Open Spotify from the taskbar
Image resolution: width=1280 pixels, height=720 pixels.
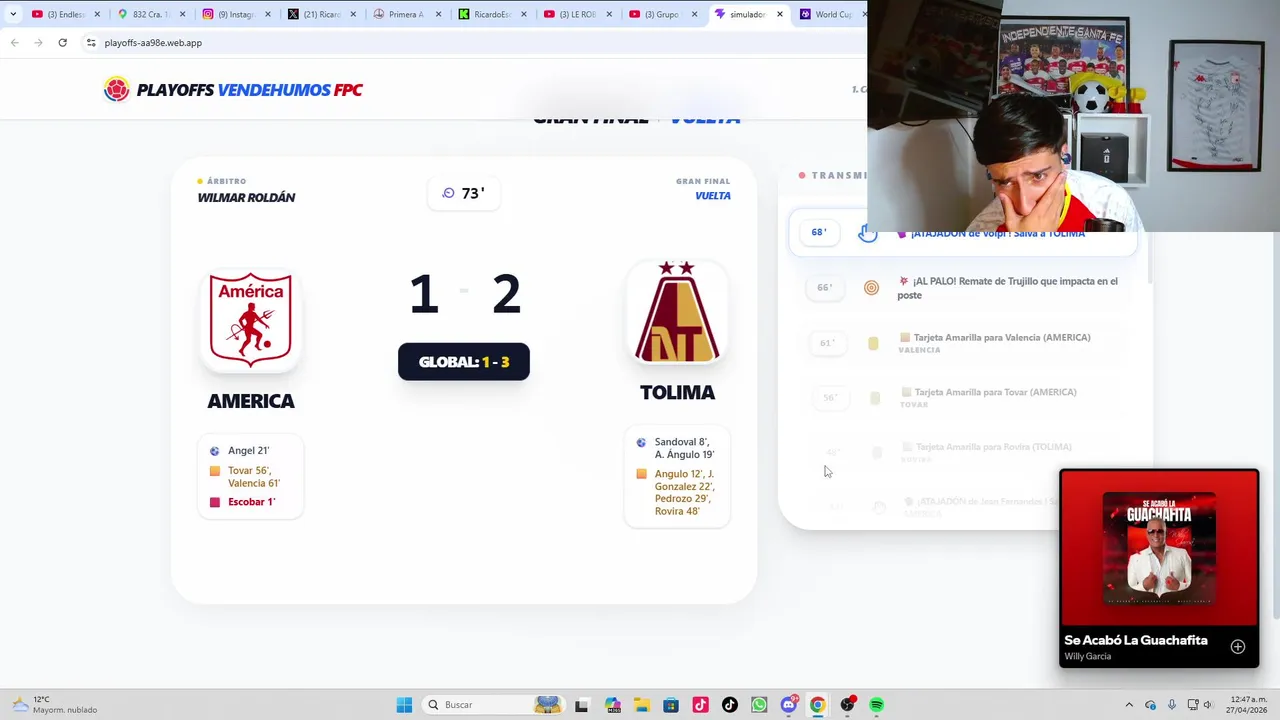(x=877, y=705)
